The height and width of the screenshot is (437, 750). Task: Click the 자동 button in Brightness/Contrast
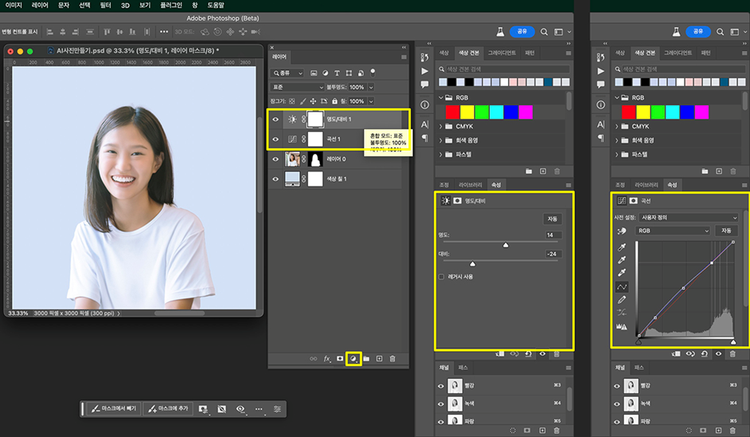point(552,218)
